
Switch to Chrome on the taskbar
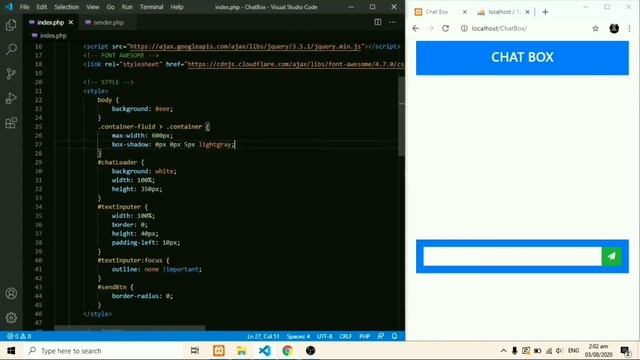click(287, 351)
